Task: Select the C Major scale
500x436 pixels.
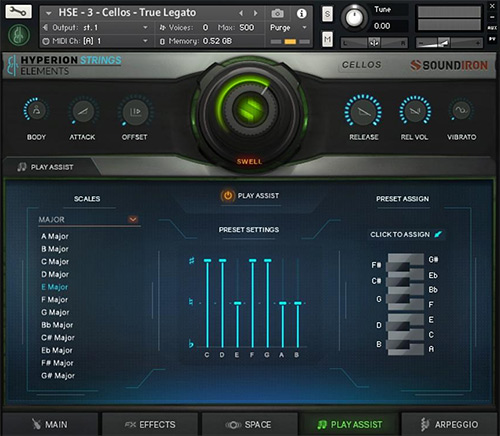Action: [55, 262]
